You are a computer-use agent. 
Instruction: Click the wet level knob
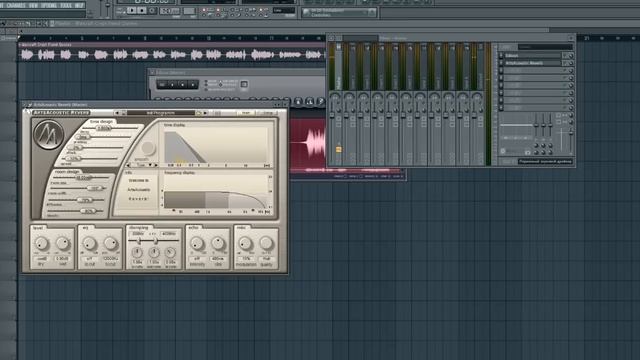(62, 244)
